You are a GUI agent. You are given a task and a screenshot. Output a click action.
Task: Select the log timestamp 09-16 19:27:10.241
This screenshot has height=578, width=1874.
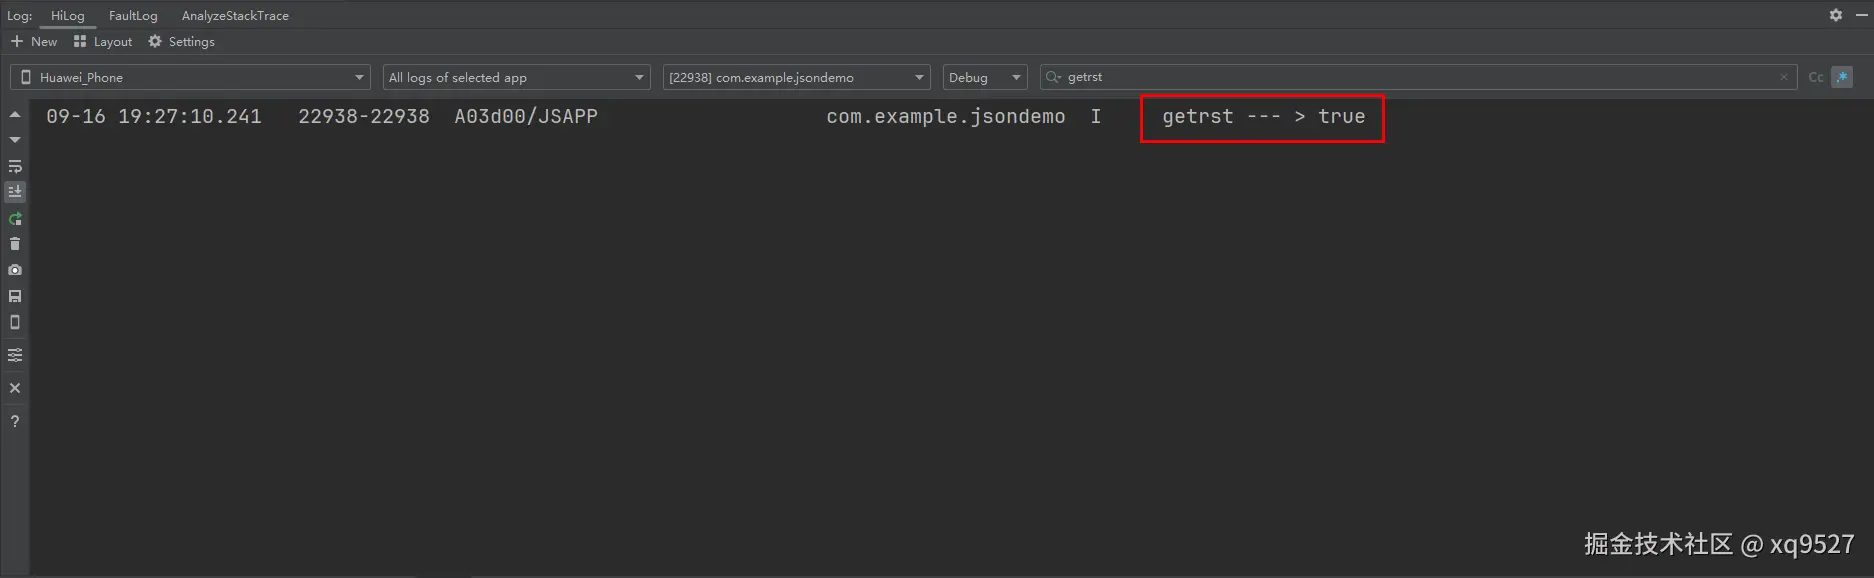pyautogui.click(x=154, y=116)
